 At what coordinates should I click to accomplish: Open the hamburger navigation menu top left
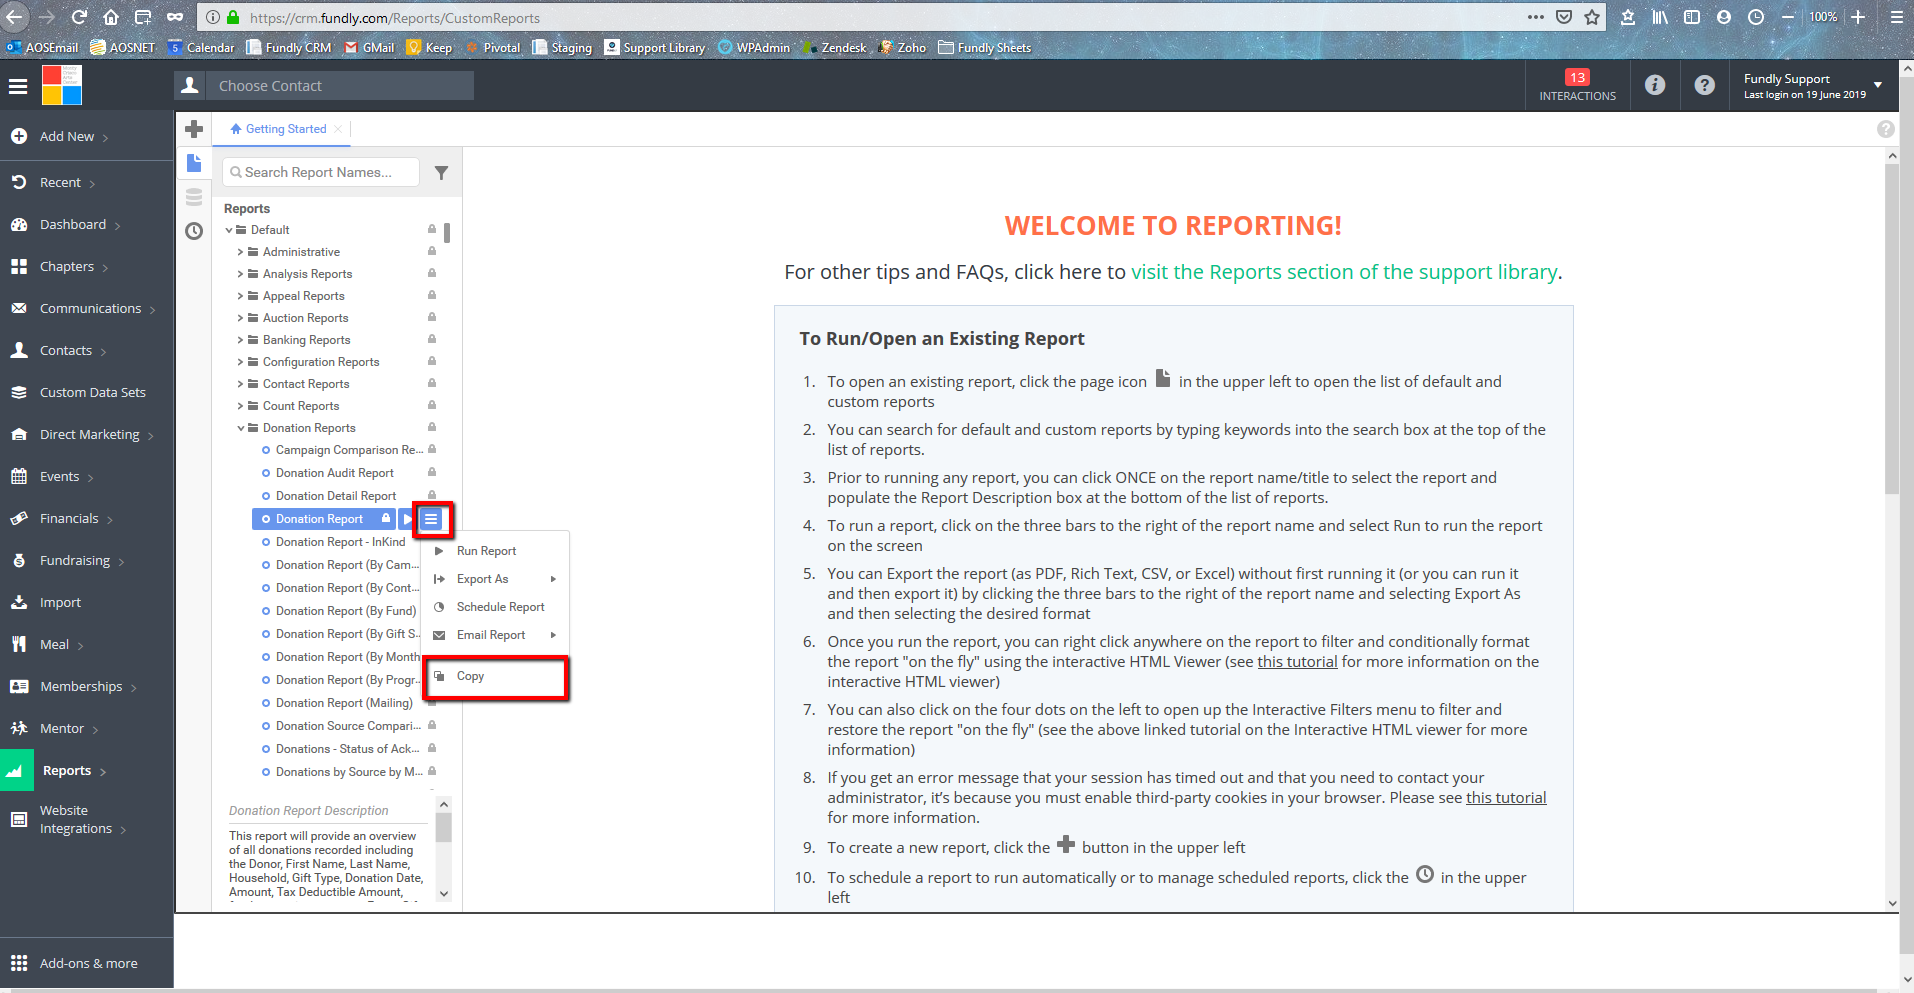click(x=18, y=85)
